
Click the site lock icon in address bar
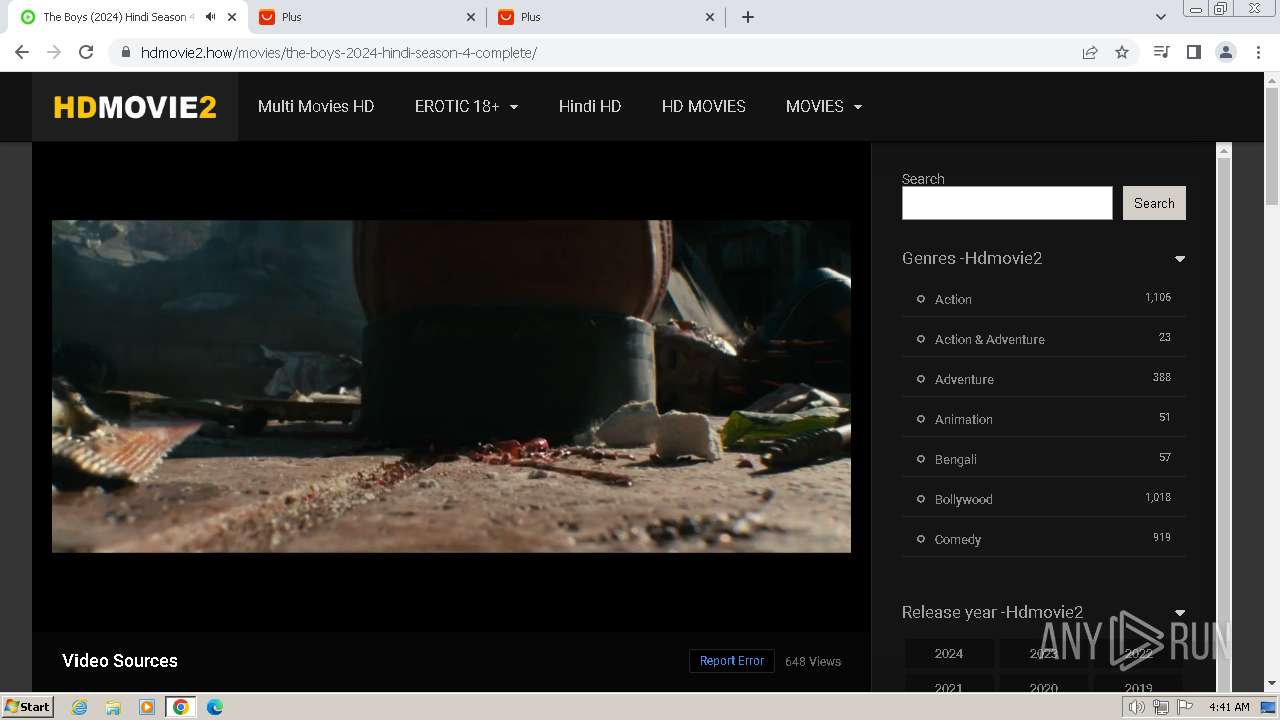click(x=125, y=52)
